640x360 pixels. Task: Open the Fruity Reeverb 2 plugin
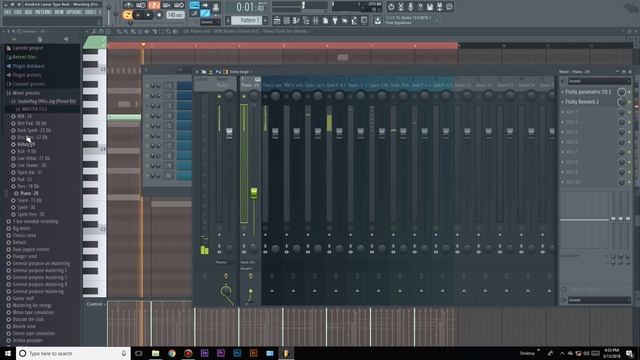582,102
